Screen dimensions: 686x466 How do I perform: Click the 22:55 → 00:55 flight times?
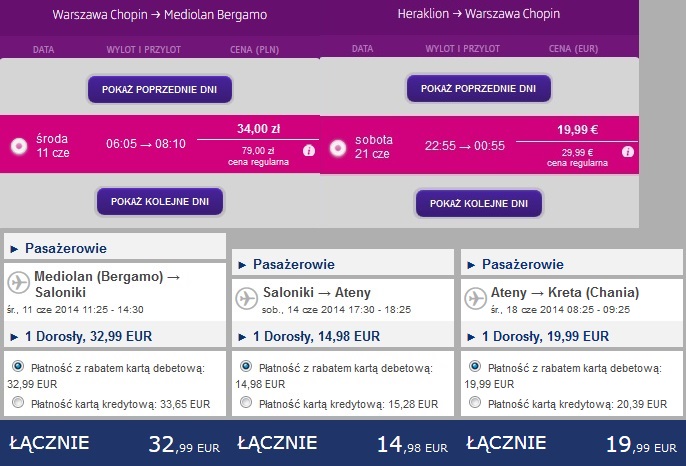[x=465, y=145]
